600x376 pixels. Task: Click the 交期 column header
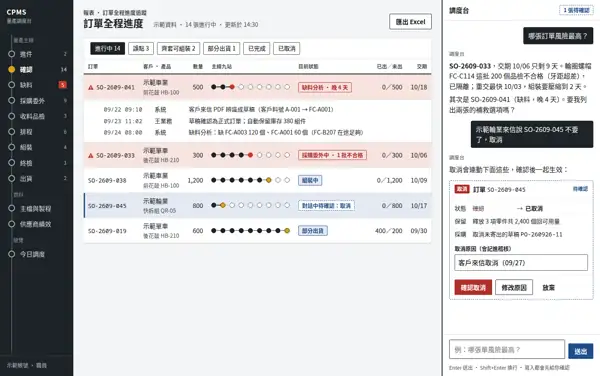click(x=422, y=67)
